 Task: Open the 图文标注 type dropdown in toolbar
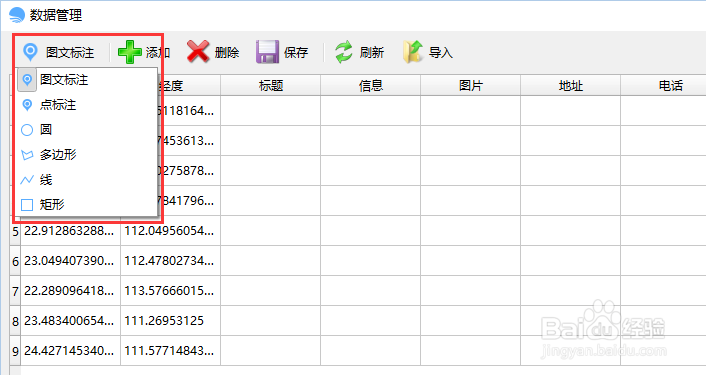point(59,52)
